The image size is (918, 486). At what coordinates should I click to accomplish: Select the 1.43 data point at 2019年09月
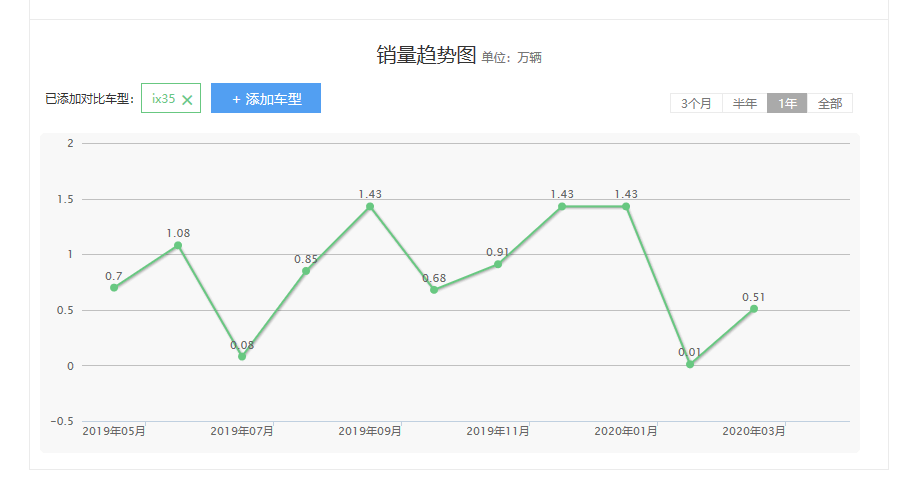[370, 207]
